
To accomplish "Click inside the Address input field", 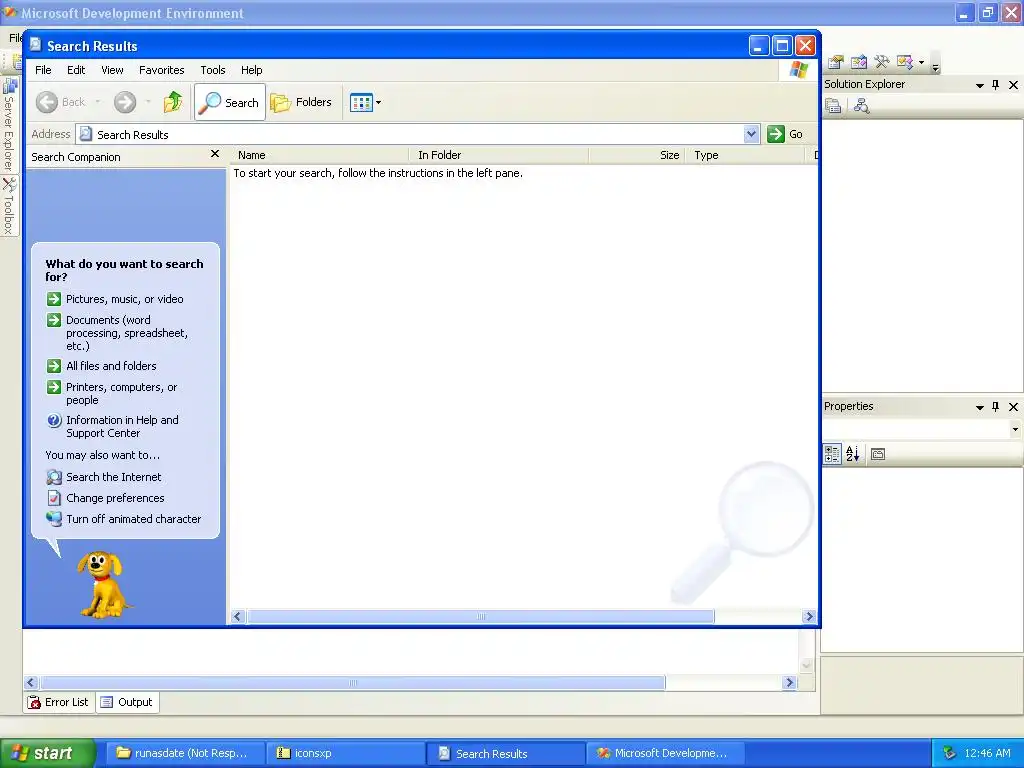I will coord(418,134).
